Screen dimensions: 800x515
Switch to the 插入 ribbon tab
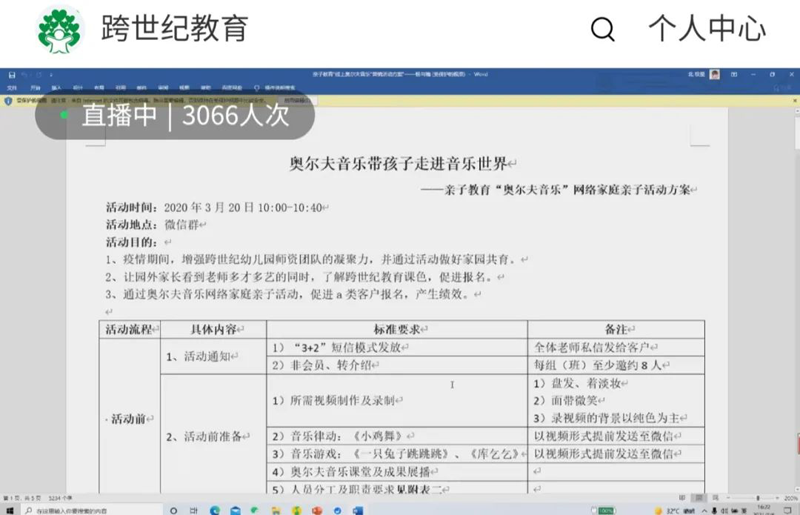pyautogui.click(x=56, y=88)
